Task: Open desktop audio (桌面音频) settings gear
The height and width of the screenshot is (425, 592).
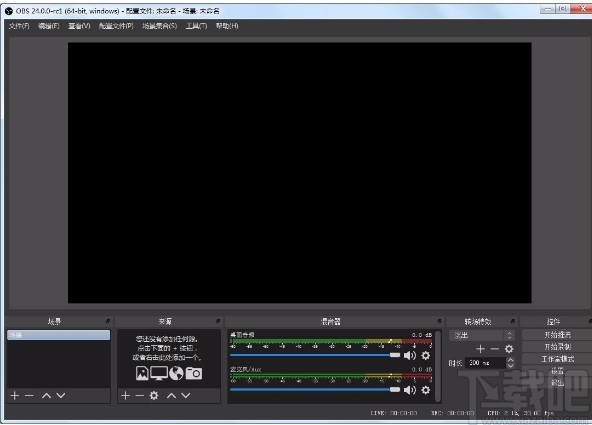Action: [426, 356]
